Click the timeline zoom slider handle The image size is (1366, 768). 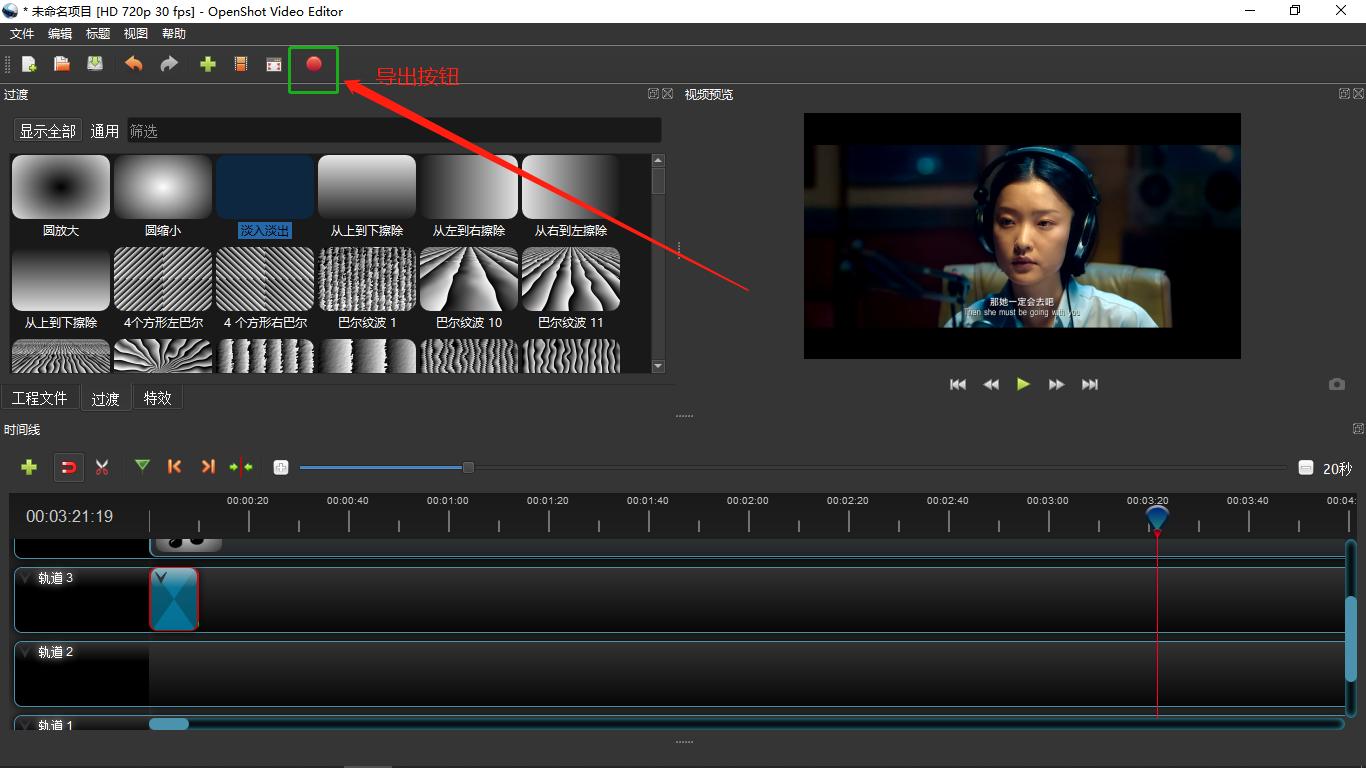[468, 467]
